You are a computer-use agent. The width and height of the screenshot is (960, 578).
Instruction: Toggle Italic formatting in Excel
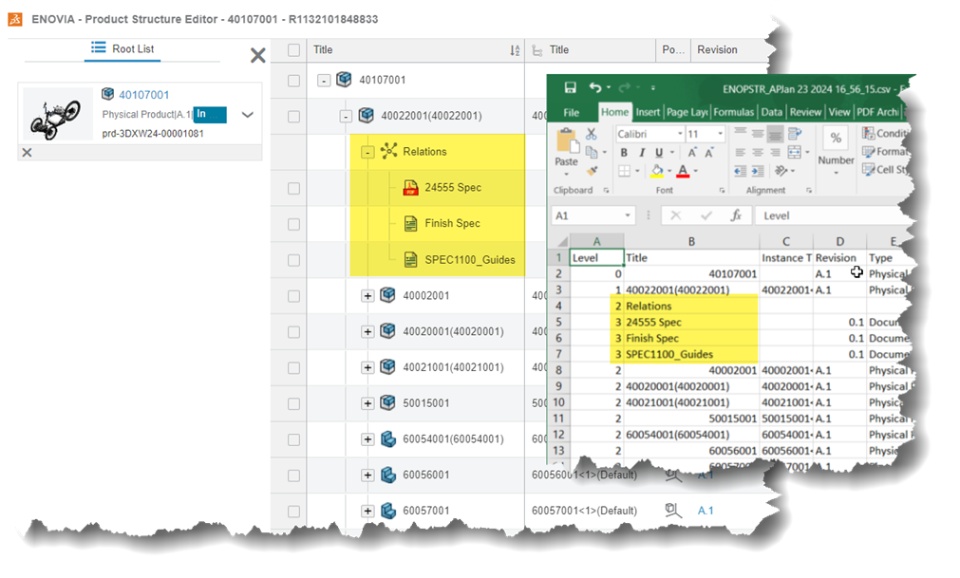(642, 152)
